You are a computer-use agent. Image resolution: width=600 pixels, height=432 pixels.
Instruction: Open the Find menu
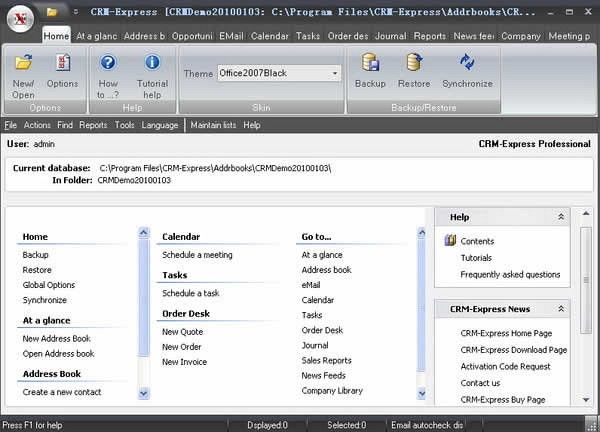coord(65,125)
